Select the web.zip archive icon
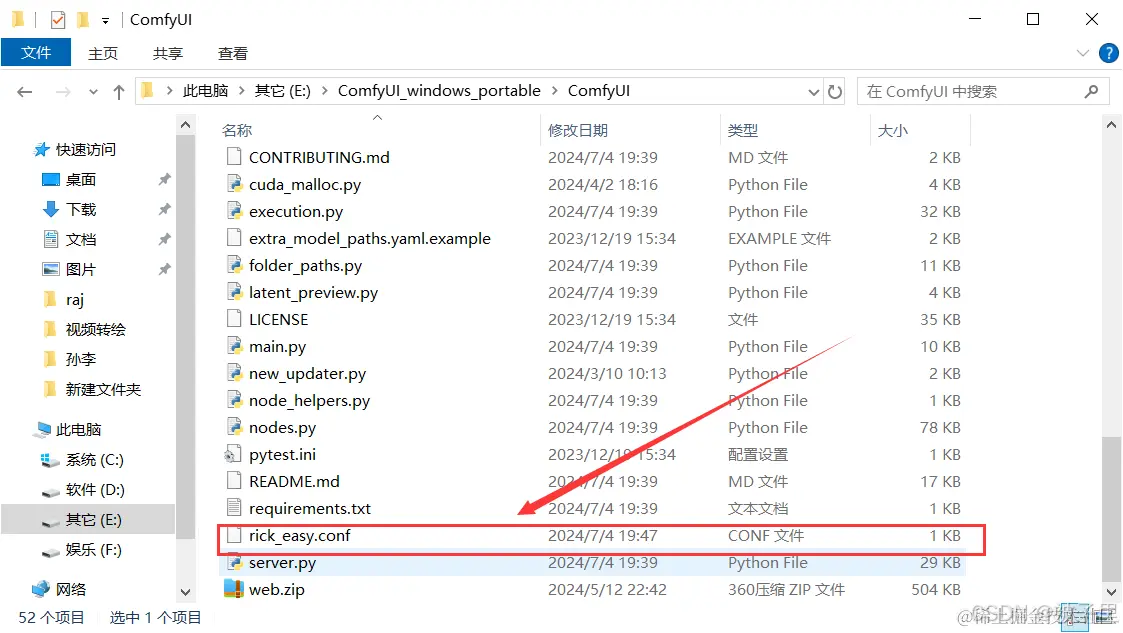Viewport: 1123px width, 633px height. [x=233, y=589]
